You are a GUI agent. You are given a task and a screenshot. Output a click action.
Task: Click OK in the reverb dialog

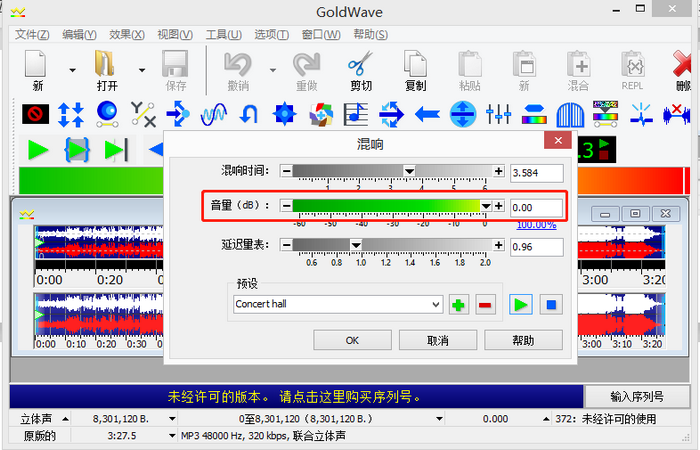pyautogui.click(x=352, y=340)
